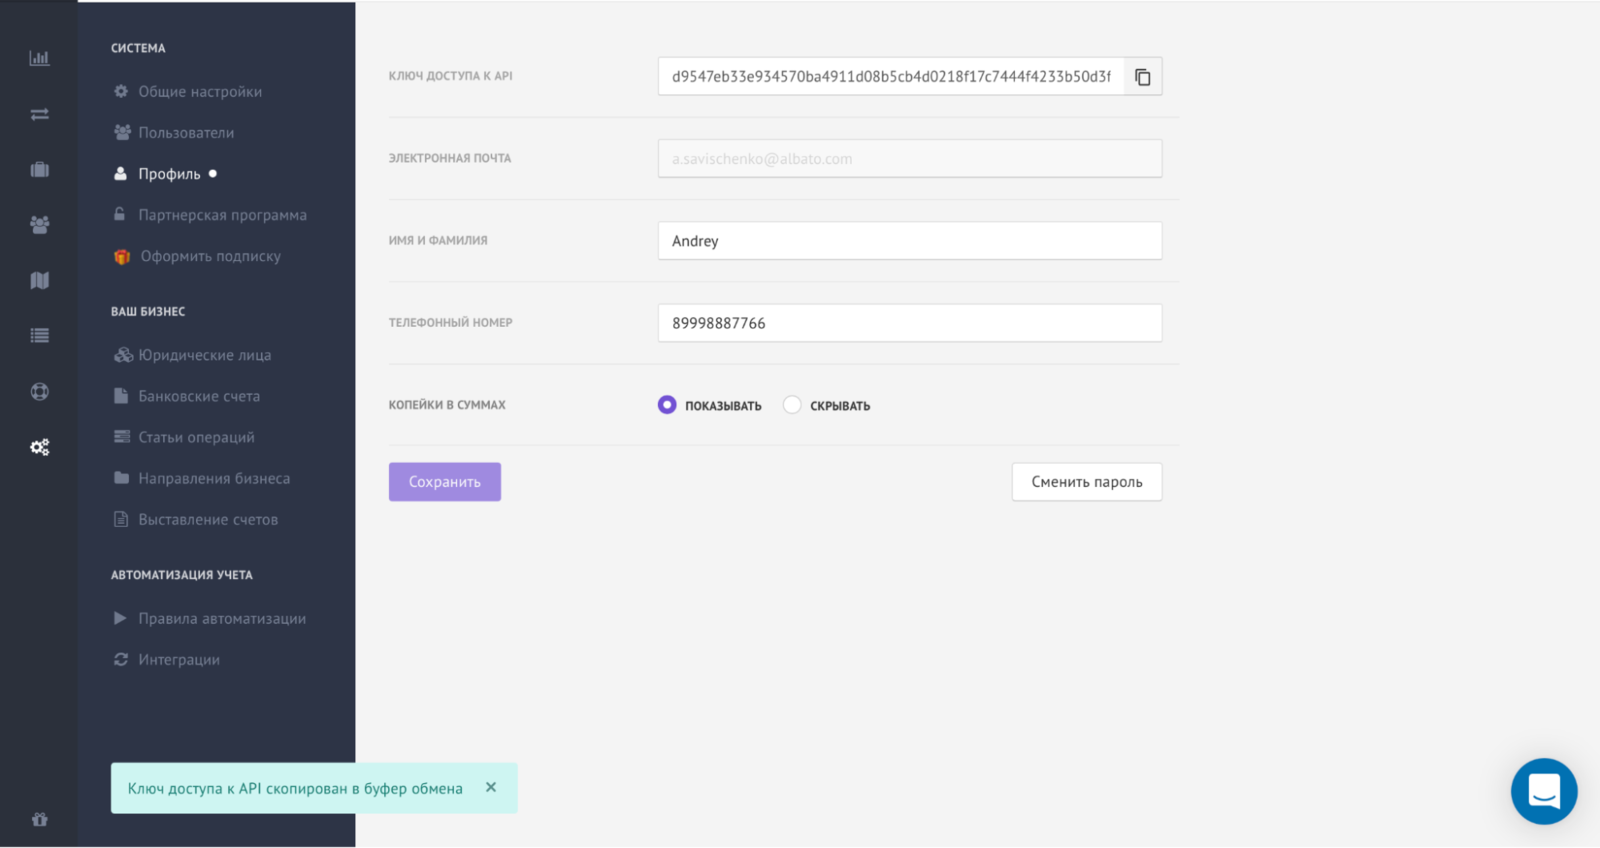Open the map sidebar icon
The width and height of the screenshot is (1600, 848).
coord(39,281)
